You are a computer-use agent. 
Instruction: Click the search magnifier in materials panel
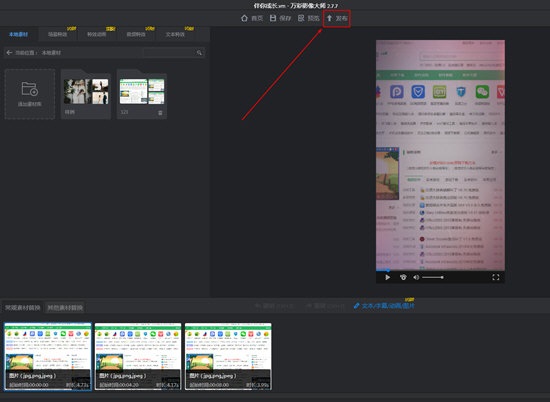pyautogui.click(x=199, y=53)
